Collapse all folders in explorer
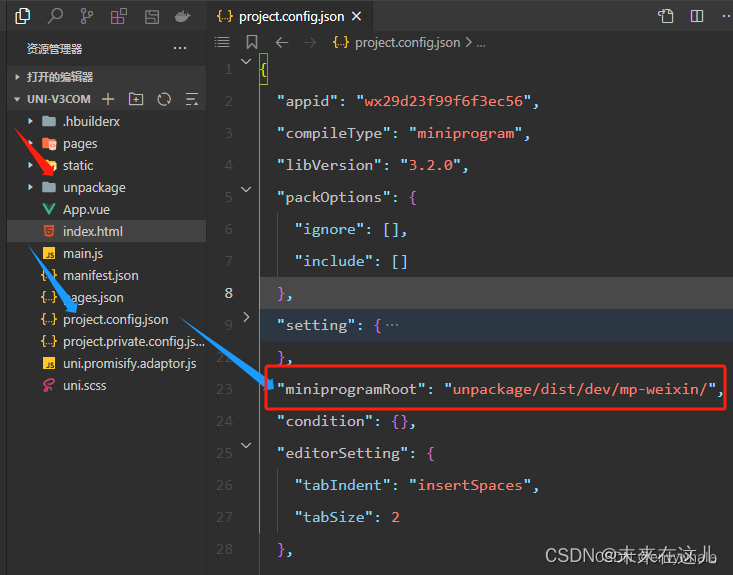This screenshot has width=733, height=575. (x=192, y=99)
